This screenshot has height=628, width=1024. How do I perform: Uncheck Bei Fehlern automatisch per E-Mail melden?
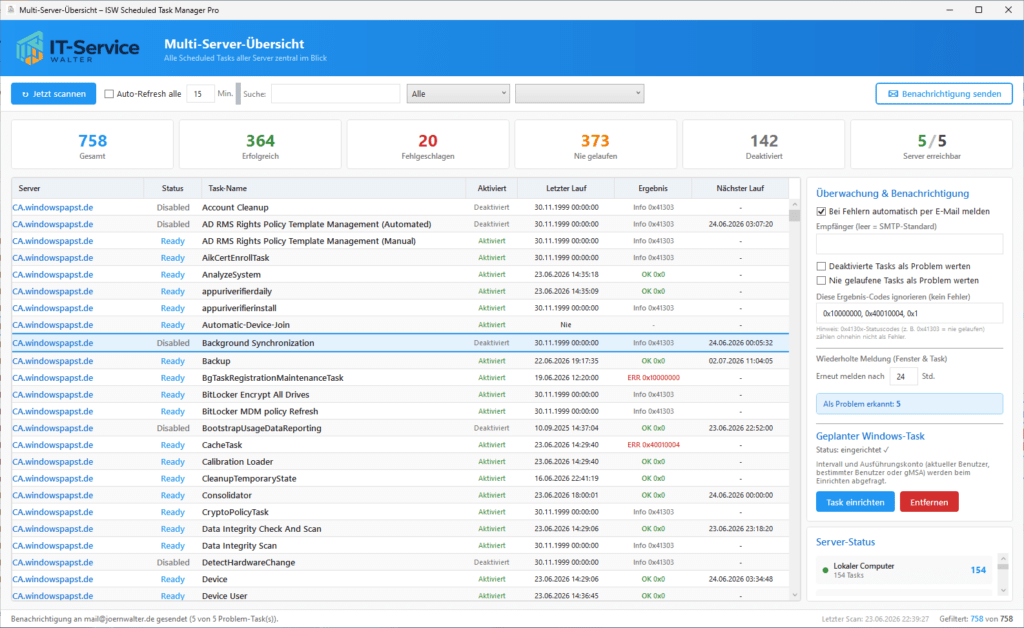(821, 212)
